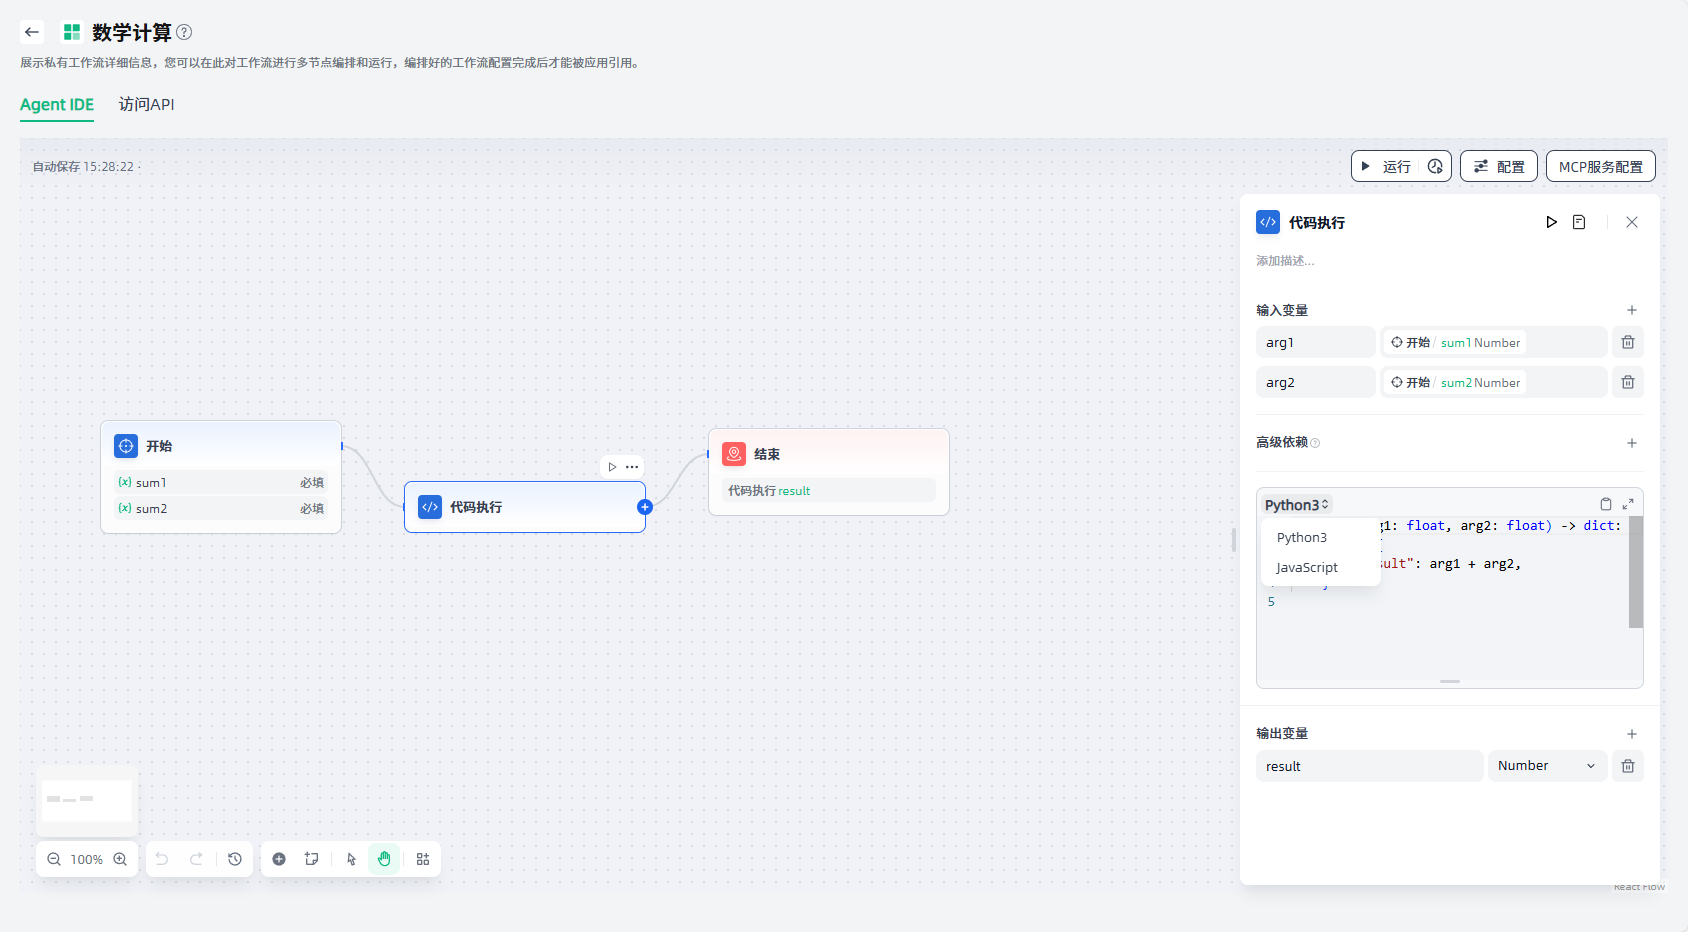Add a new node from bottom toolbar
The width and height of the screenshot is (1688, 932).
point(279,859)
